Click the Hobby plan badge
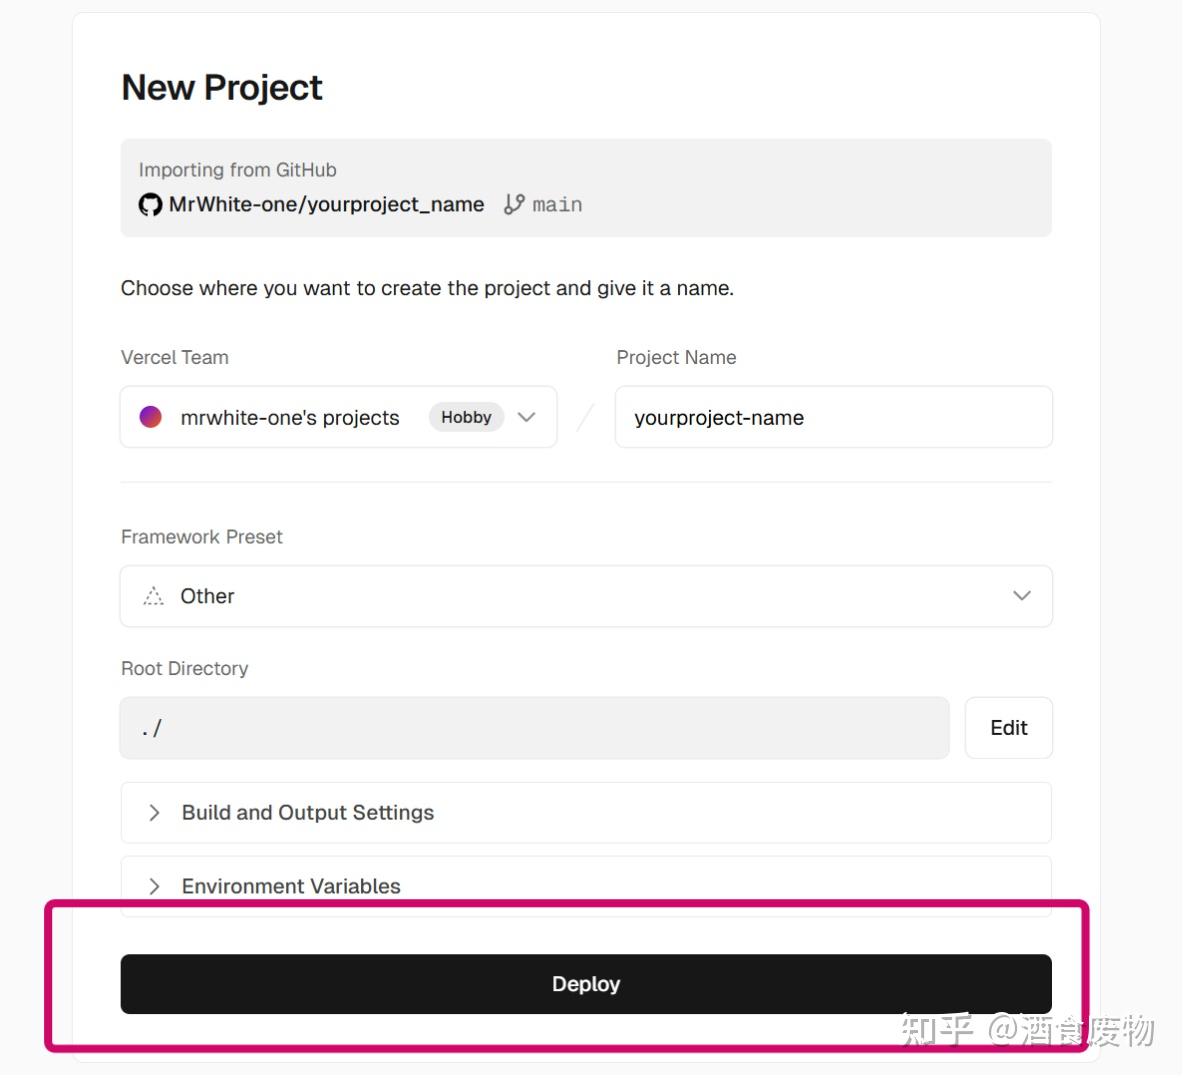 (x=466, y=417)
